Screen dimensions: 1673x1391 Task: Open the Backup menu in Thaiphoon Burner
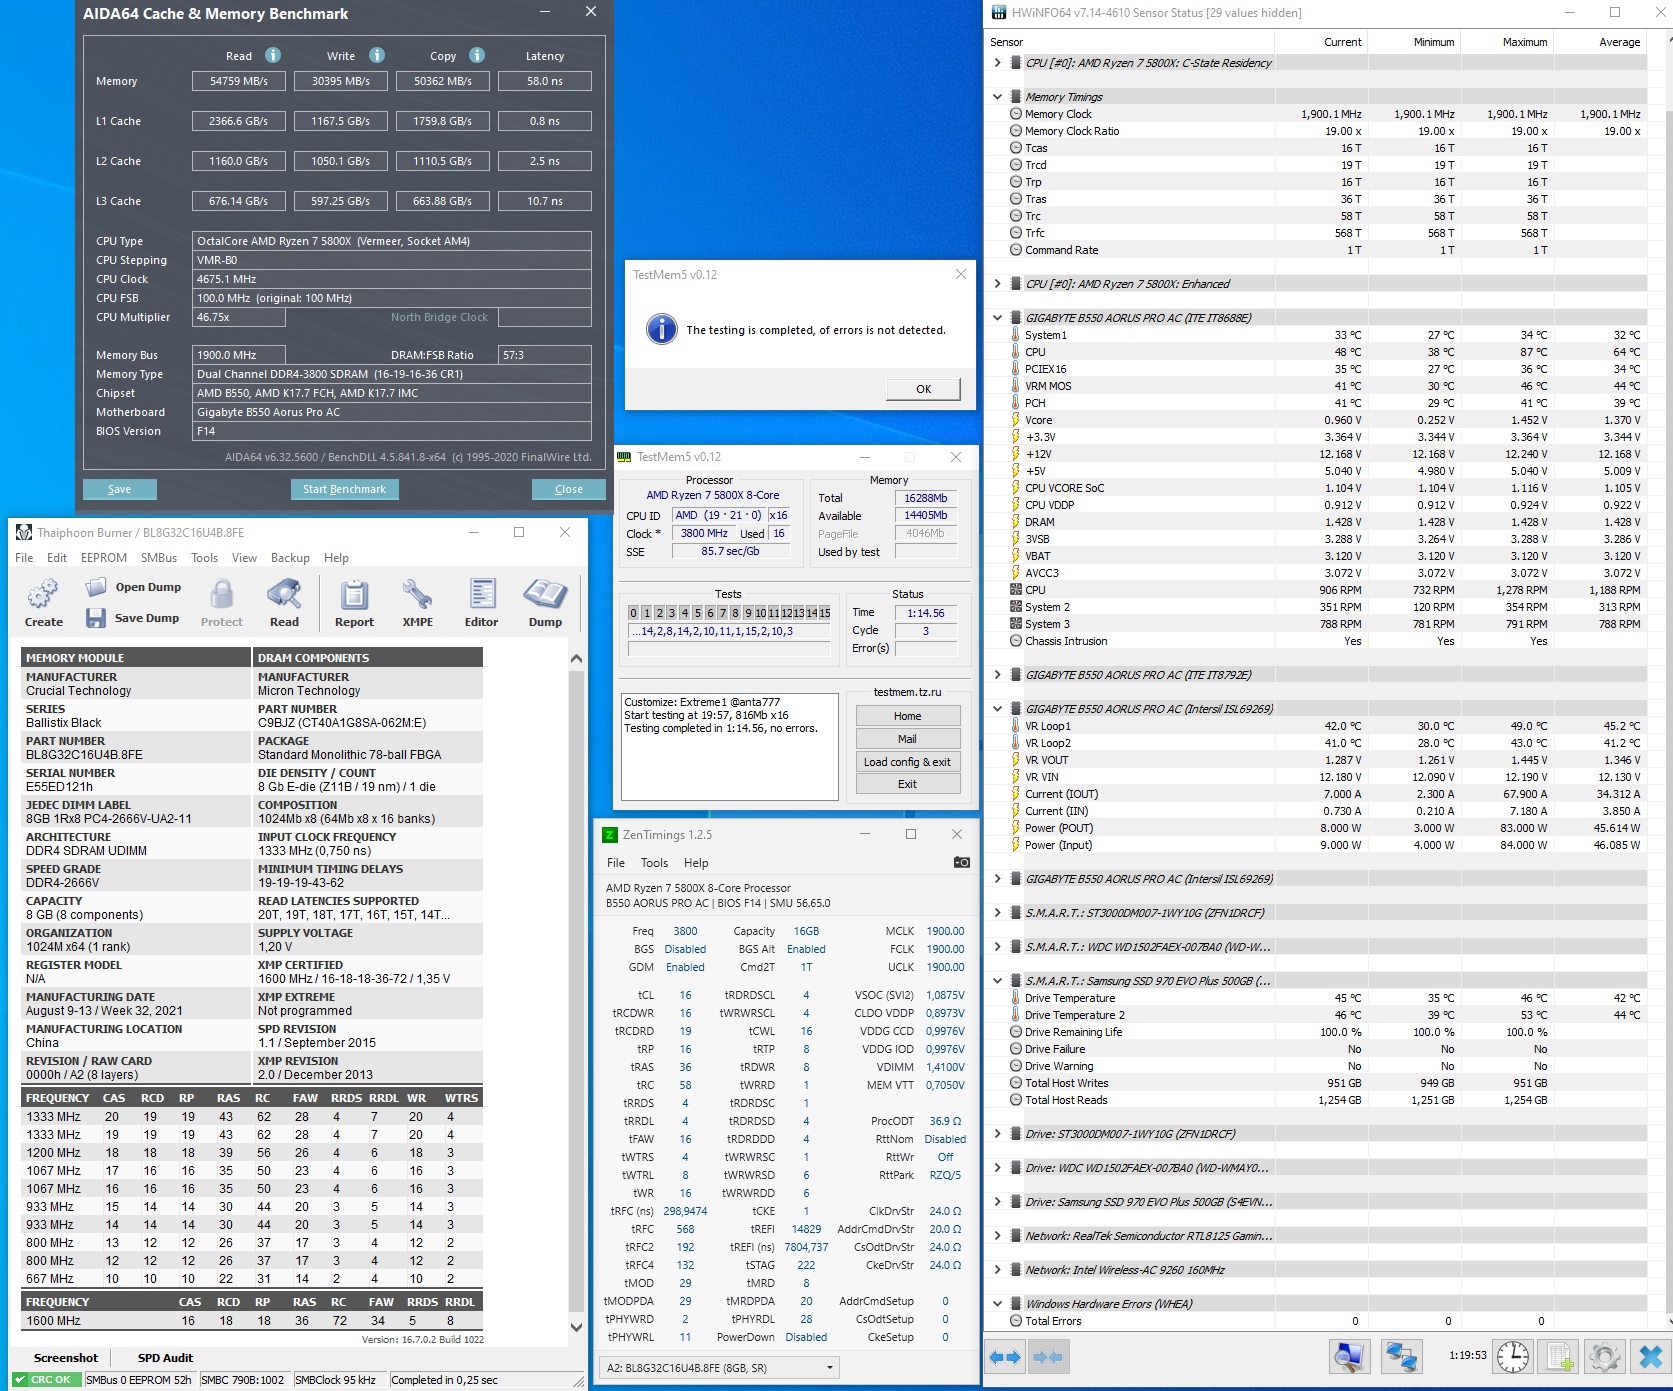tap(290, 558)
